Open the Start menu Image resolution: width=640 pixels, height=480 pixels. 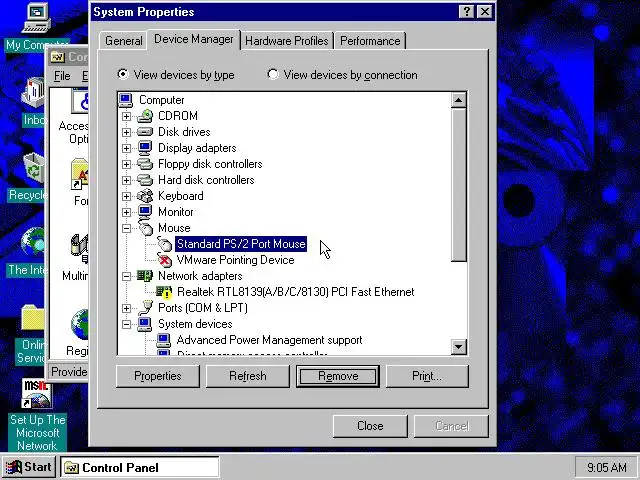coord(29,467)
